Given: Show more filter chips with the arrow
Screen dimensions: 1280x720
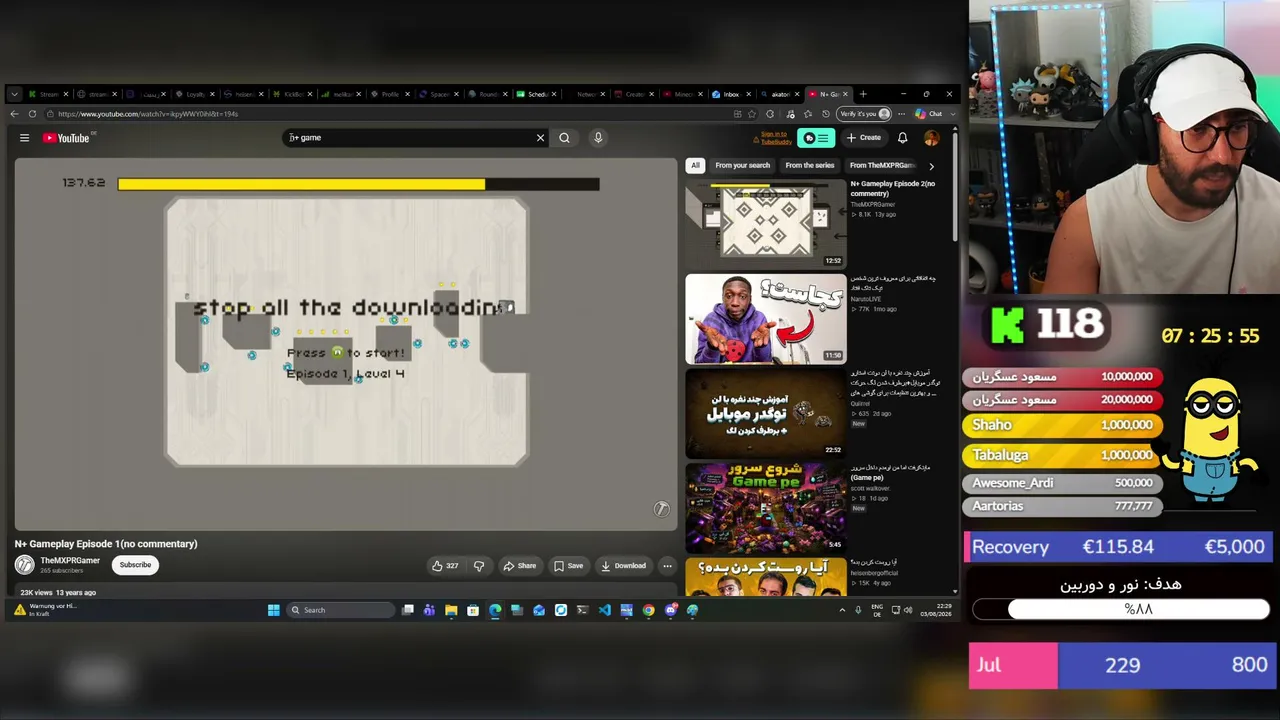Looking at the screenshot, I should [931, 166].
